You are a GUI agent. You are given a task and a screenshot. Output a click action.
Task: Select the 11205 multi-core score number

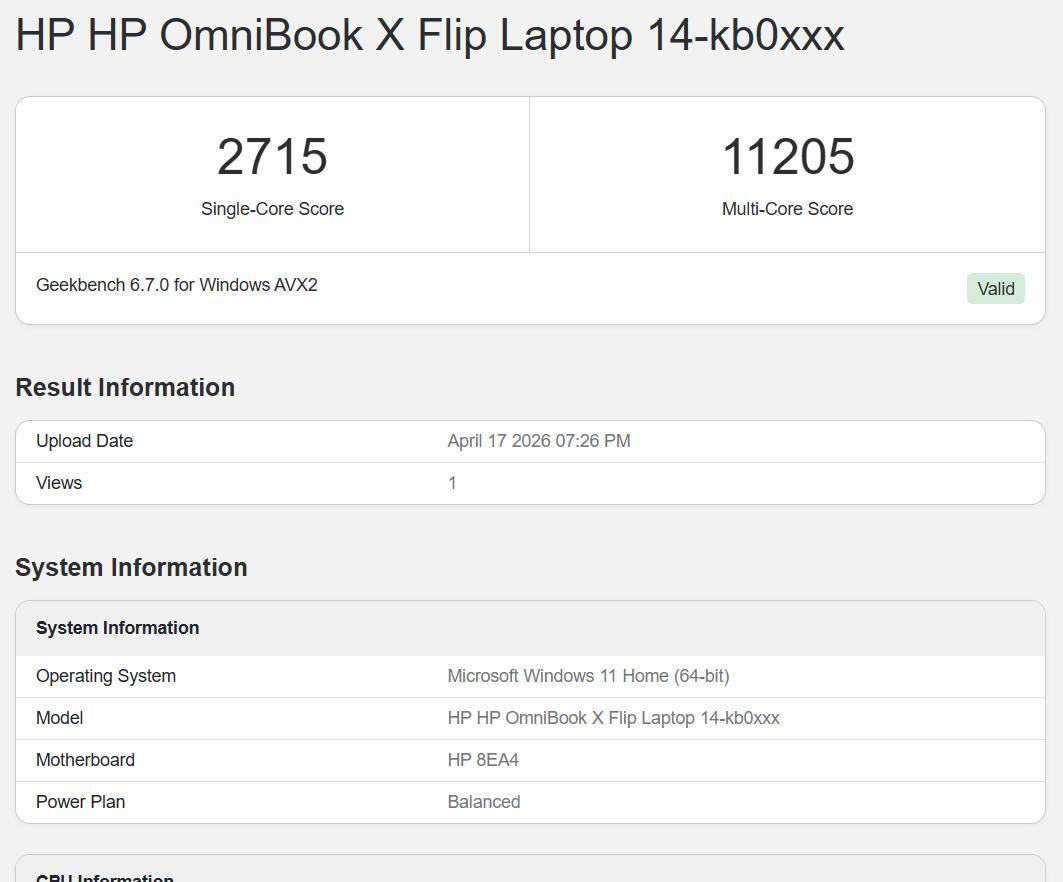[788, 157]
